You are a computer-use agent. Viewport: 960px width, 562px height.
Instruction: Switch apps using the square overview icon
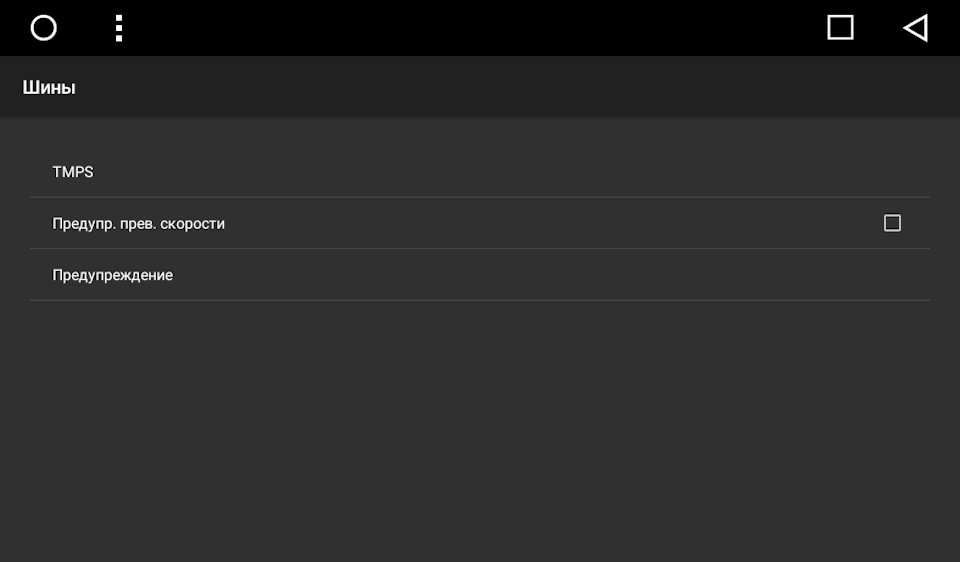click(840, 28)
